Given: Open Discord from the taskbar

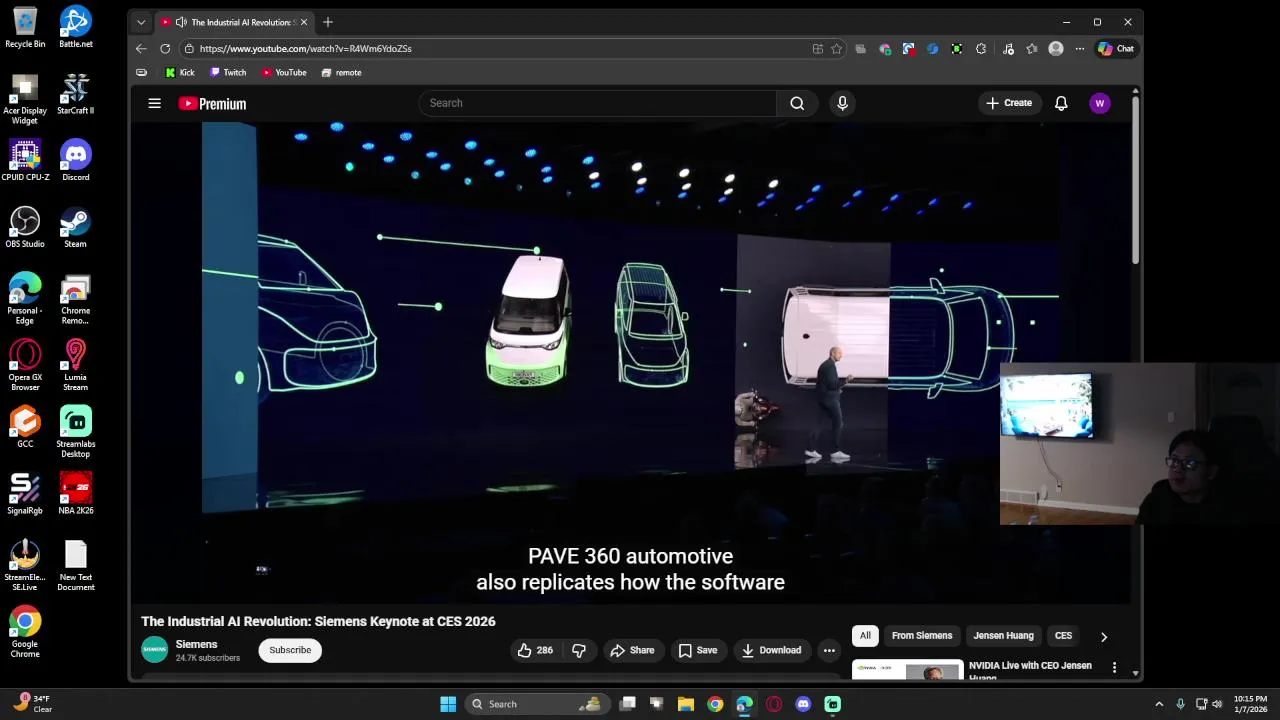Looking at the screenshot, I should point(803,704).
